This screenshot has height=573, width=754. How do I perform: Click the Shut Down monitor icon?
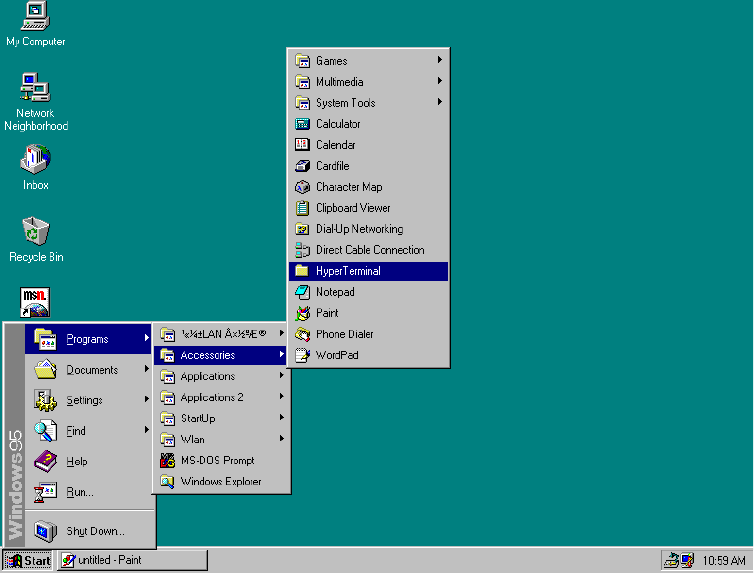tap(46, 531)
